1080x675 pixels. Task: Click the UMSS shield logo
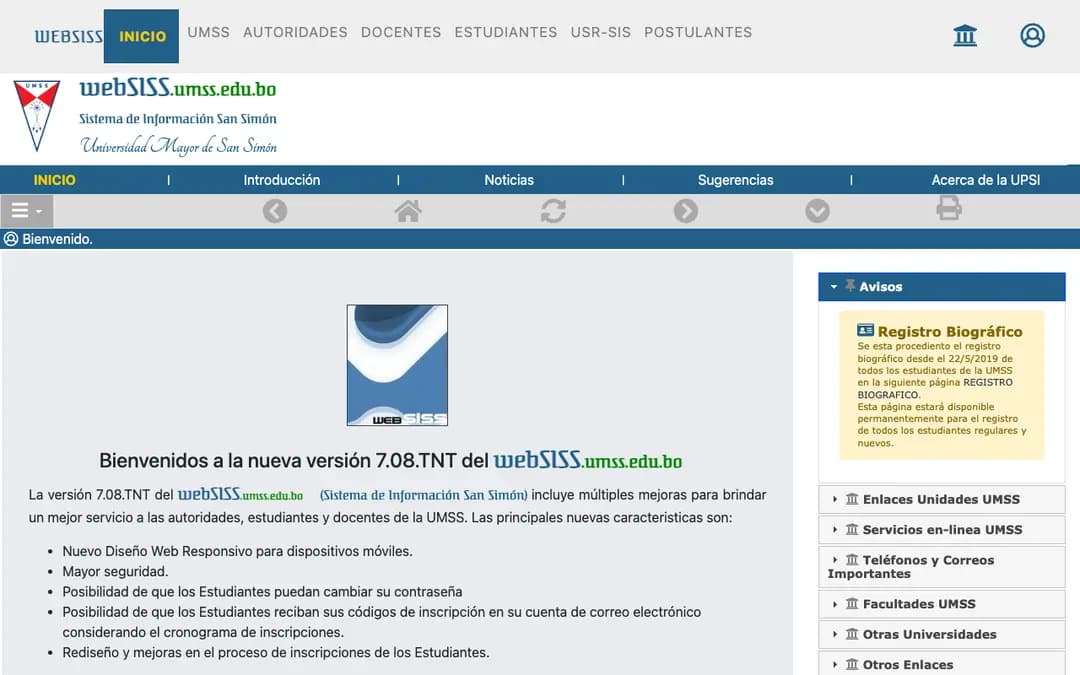coord(37,116)
